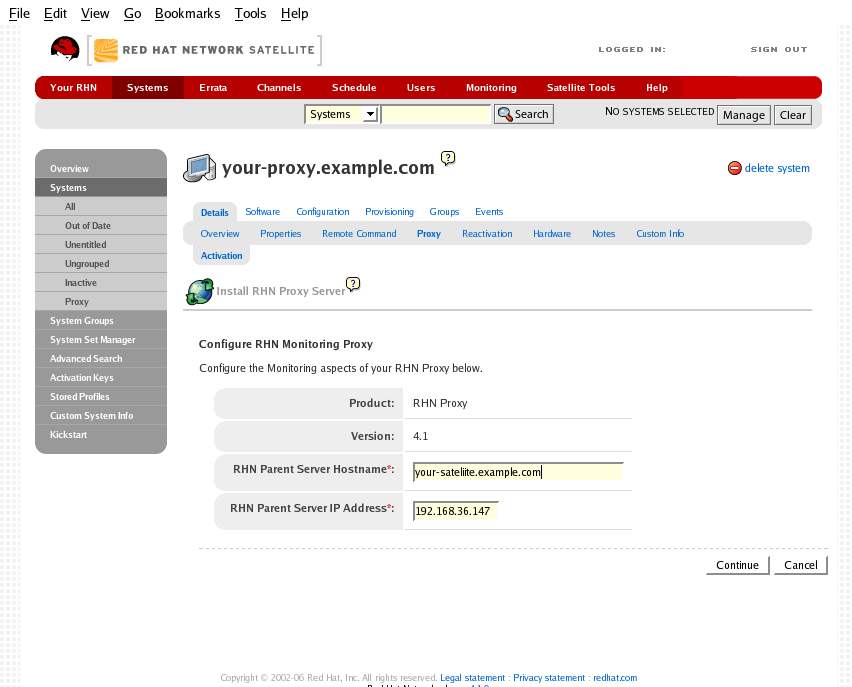
Task: Open the Notes sub-tab
Action: tap(603, 234)
